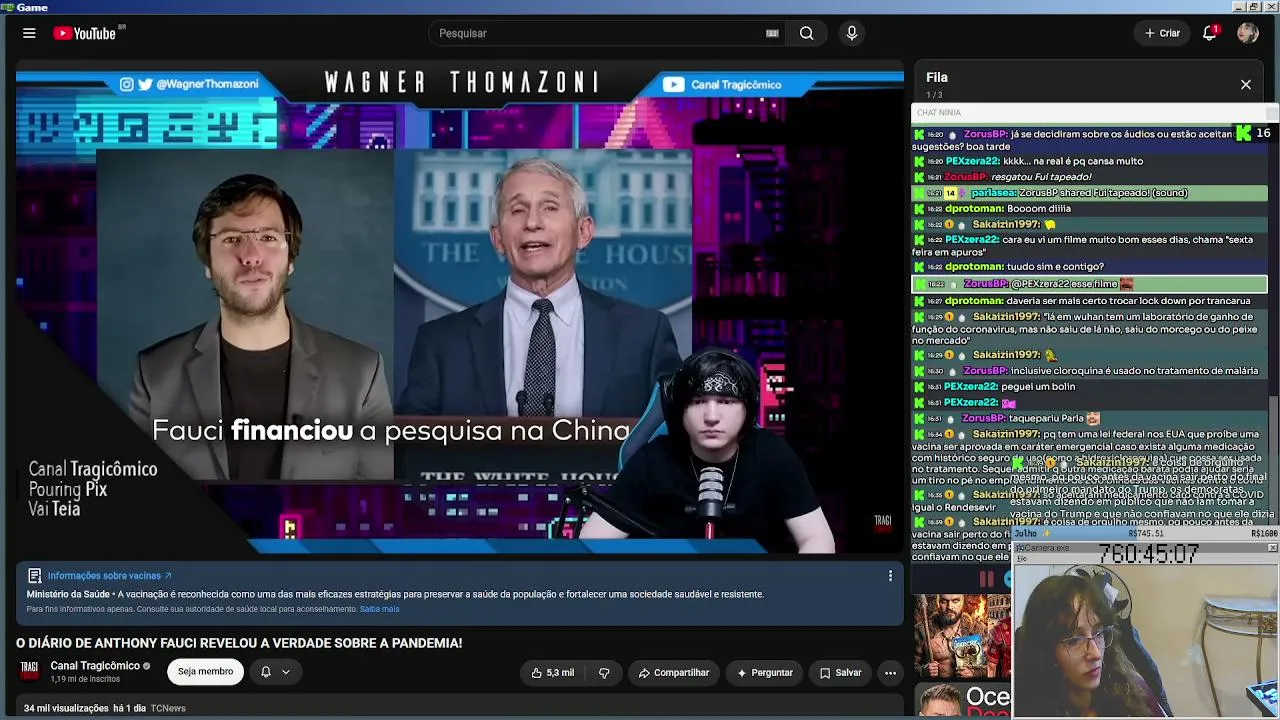The image size is (1280, 720).
Task: Open the on-screen keyboard in the search box
Action: (x=772, y=33)
